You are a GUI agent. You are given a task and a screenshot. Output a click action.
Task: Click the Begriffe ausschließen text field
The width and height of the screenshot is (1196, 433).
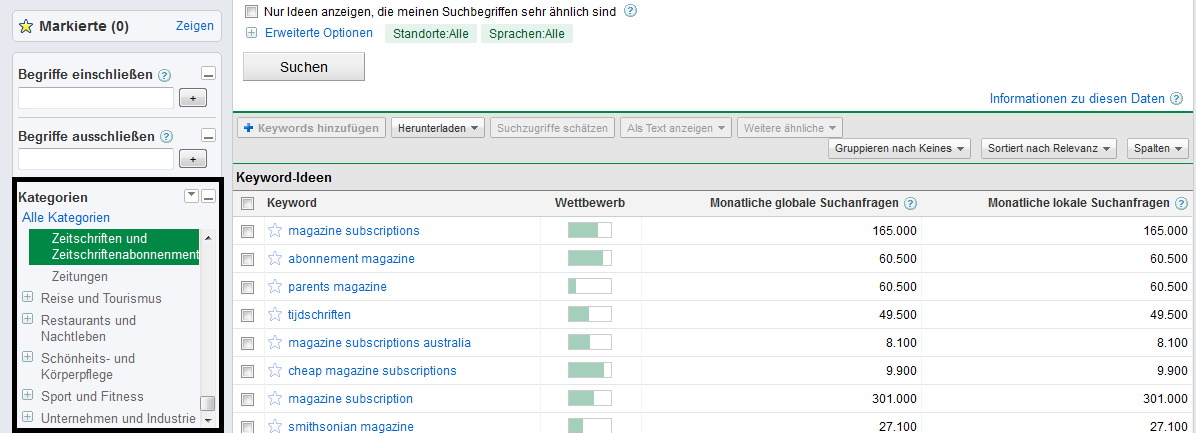(96, 159)
